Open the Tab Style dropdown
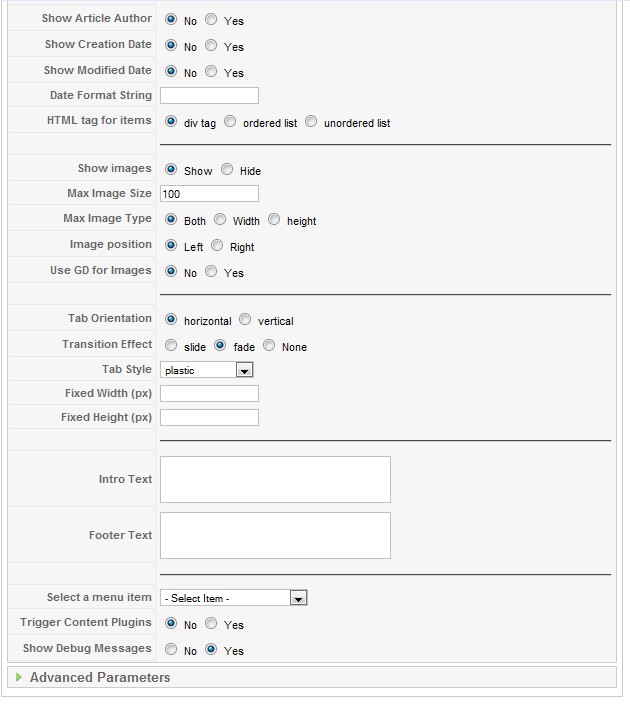Screen dimensions: 630x712 tap(207, 370)
